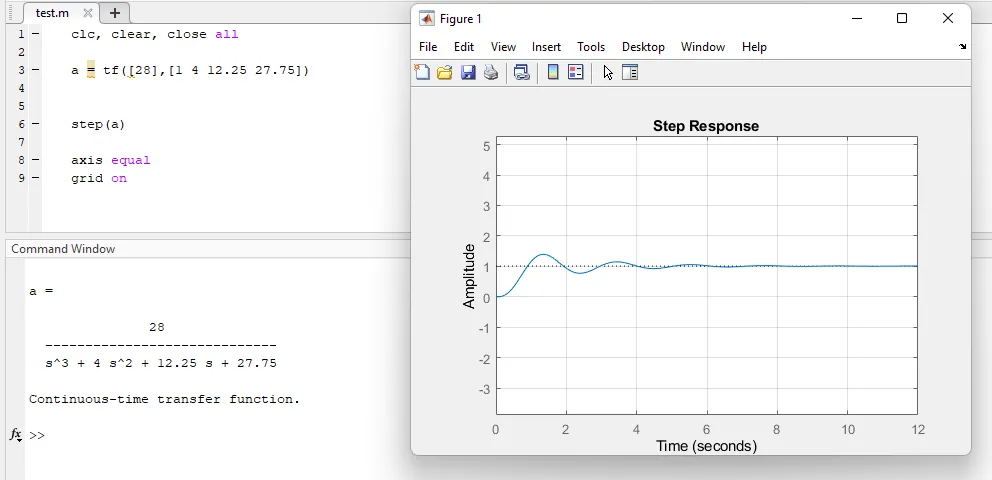Switch to the test.m editor tab
This screenshot has width=992, height=480.
51,13
